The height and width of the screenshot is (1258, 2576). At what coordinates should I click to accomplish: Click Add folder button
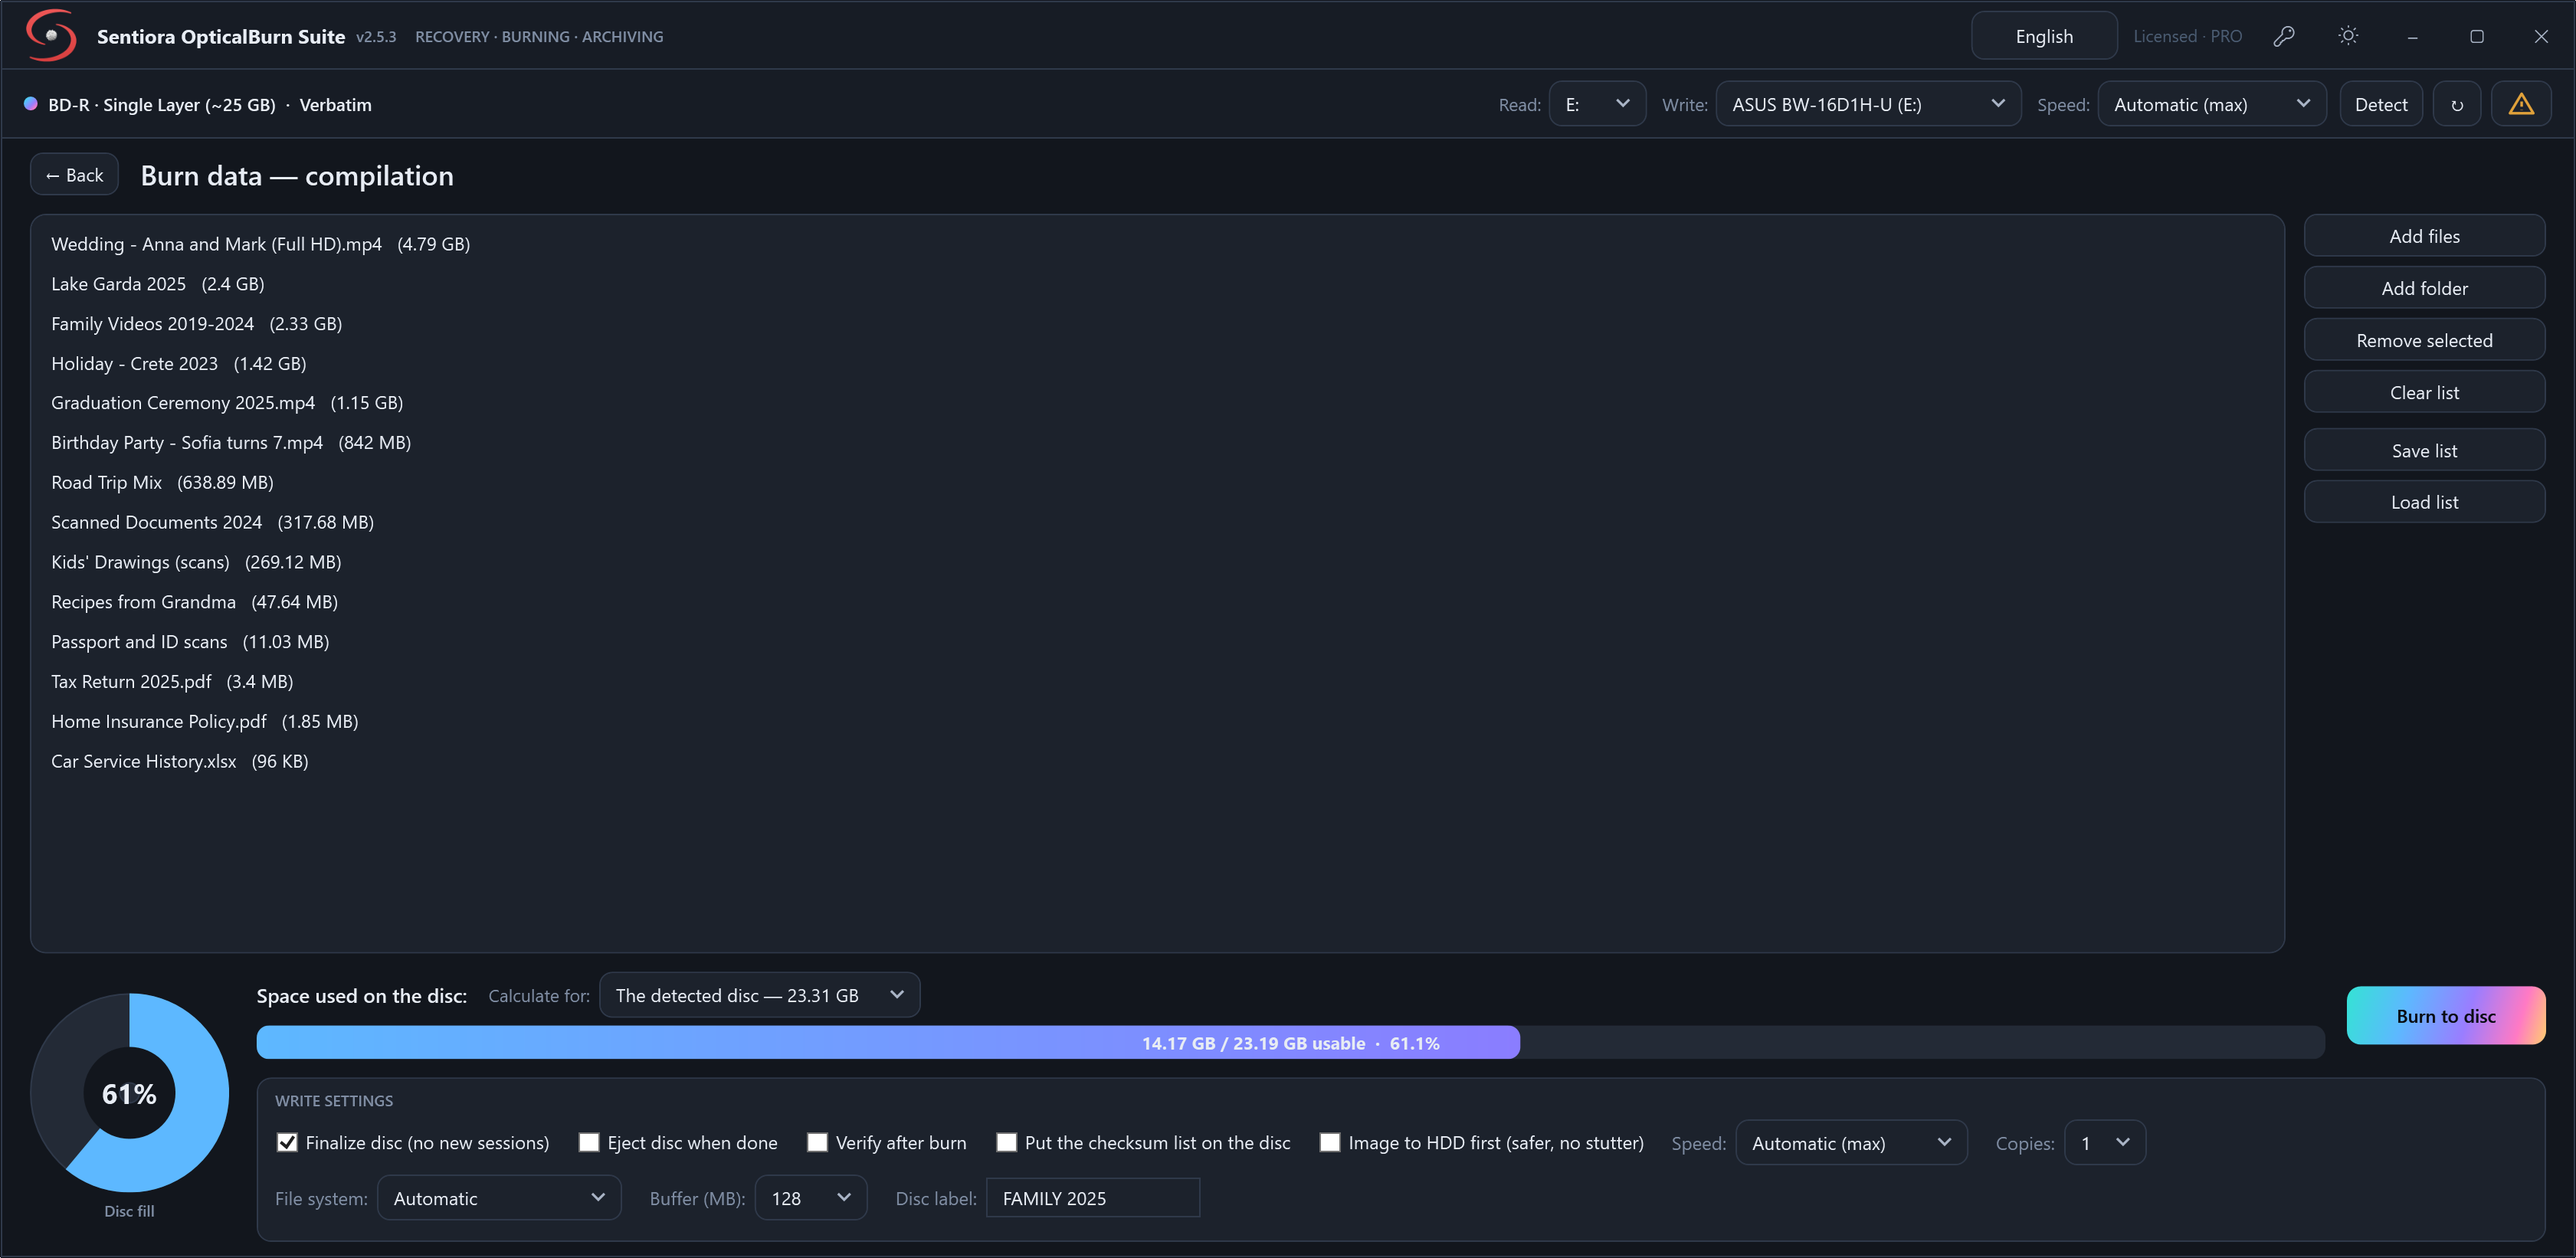point(2424,288)
